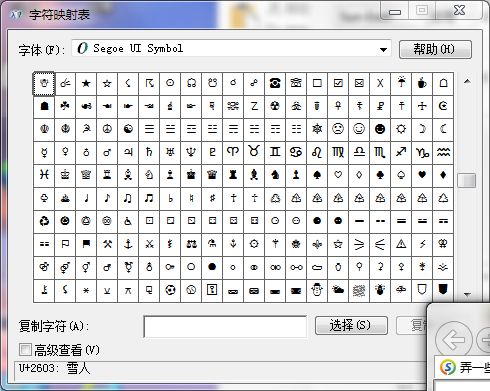The height and width of the screenshot is (391, 490).
Task: Choose the Taurus zodiac symbol
Action: pyautogui.click(x=254, y=152)
